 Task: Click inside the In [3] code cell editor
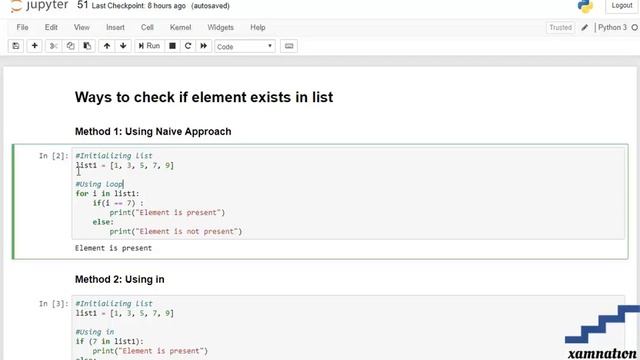pyautogui.click(x=348, y=328)
